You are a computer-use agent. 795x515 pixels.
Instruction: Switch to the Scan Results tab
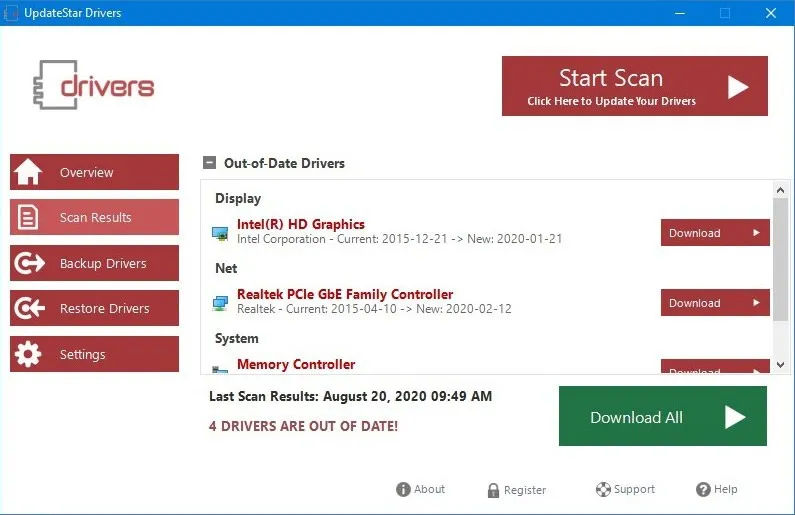(94, 217)
